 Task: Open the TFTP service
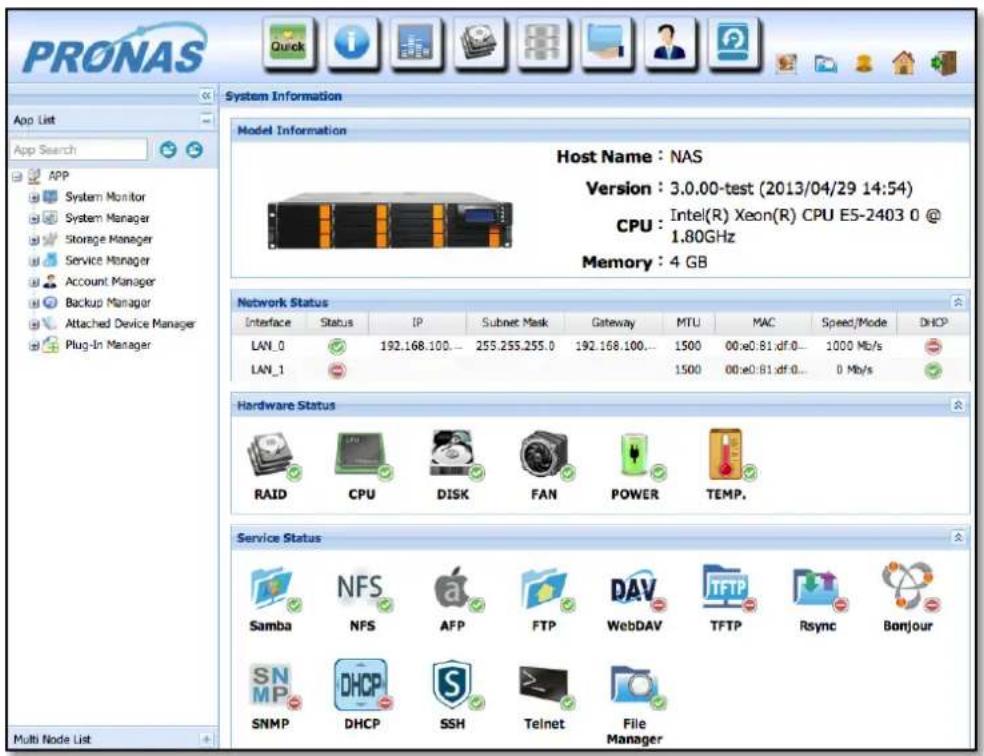click(727, 599)
